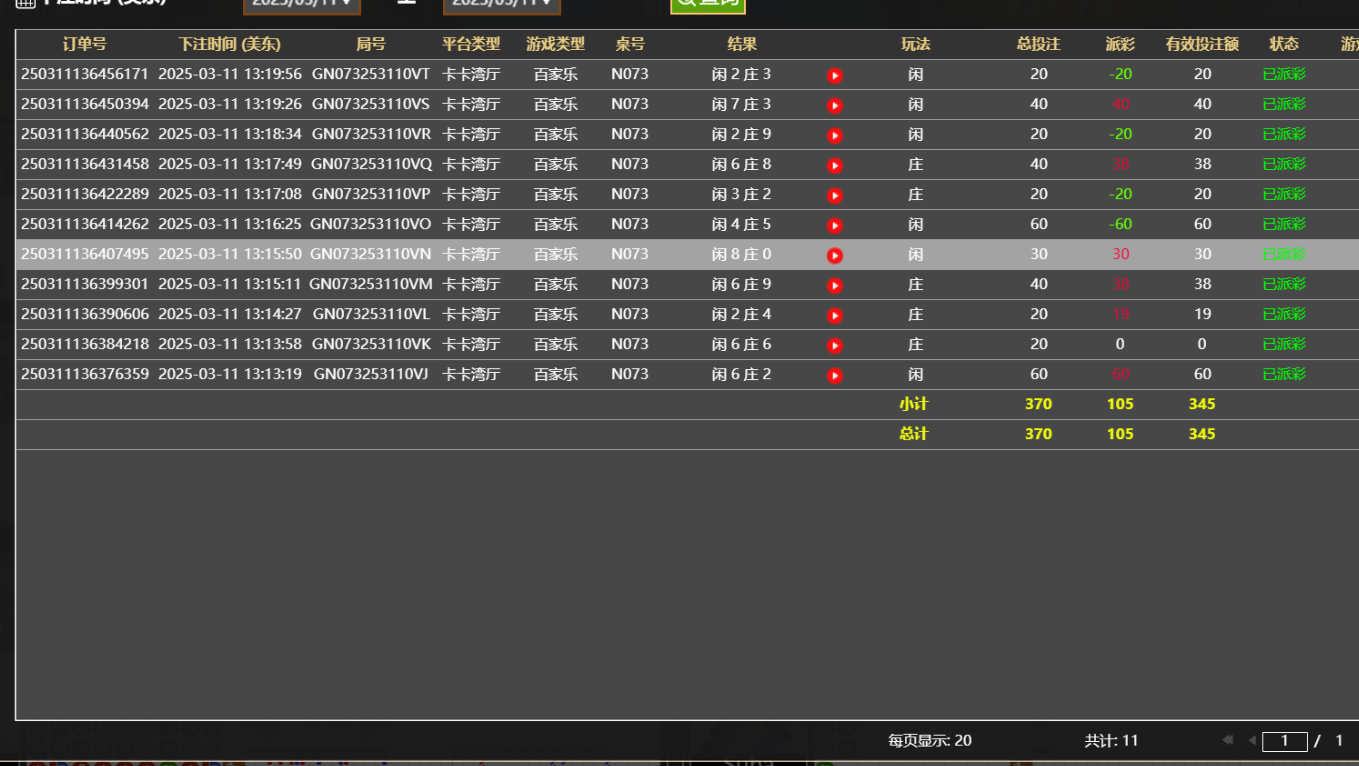Select the 订单号 column header
Viewport: 1359px width, 766px height.
84,44
